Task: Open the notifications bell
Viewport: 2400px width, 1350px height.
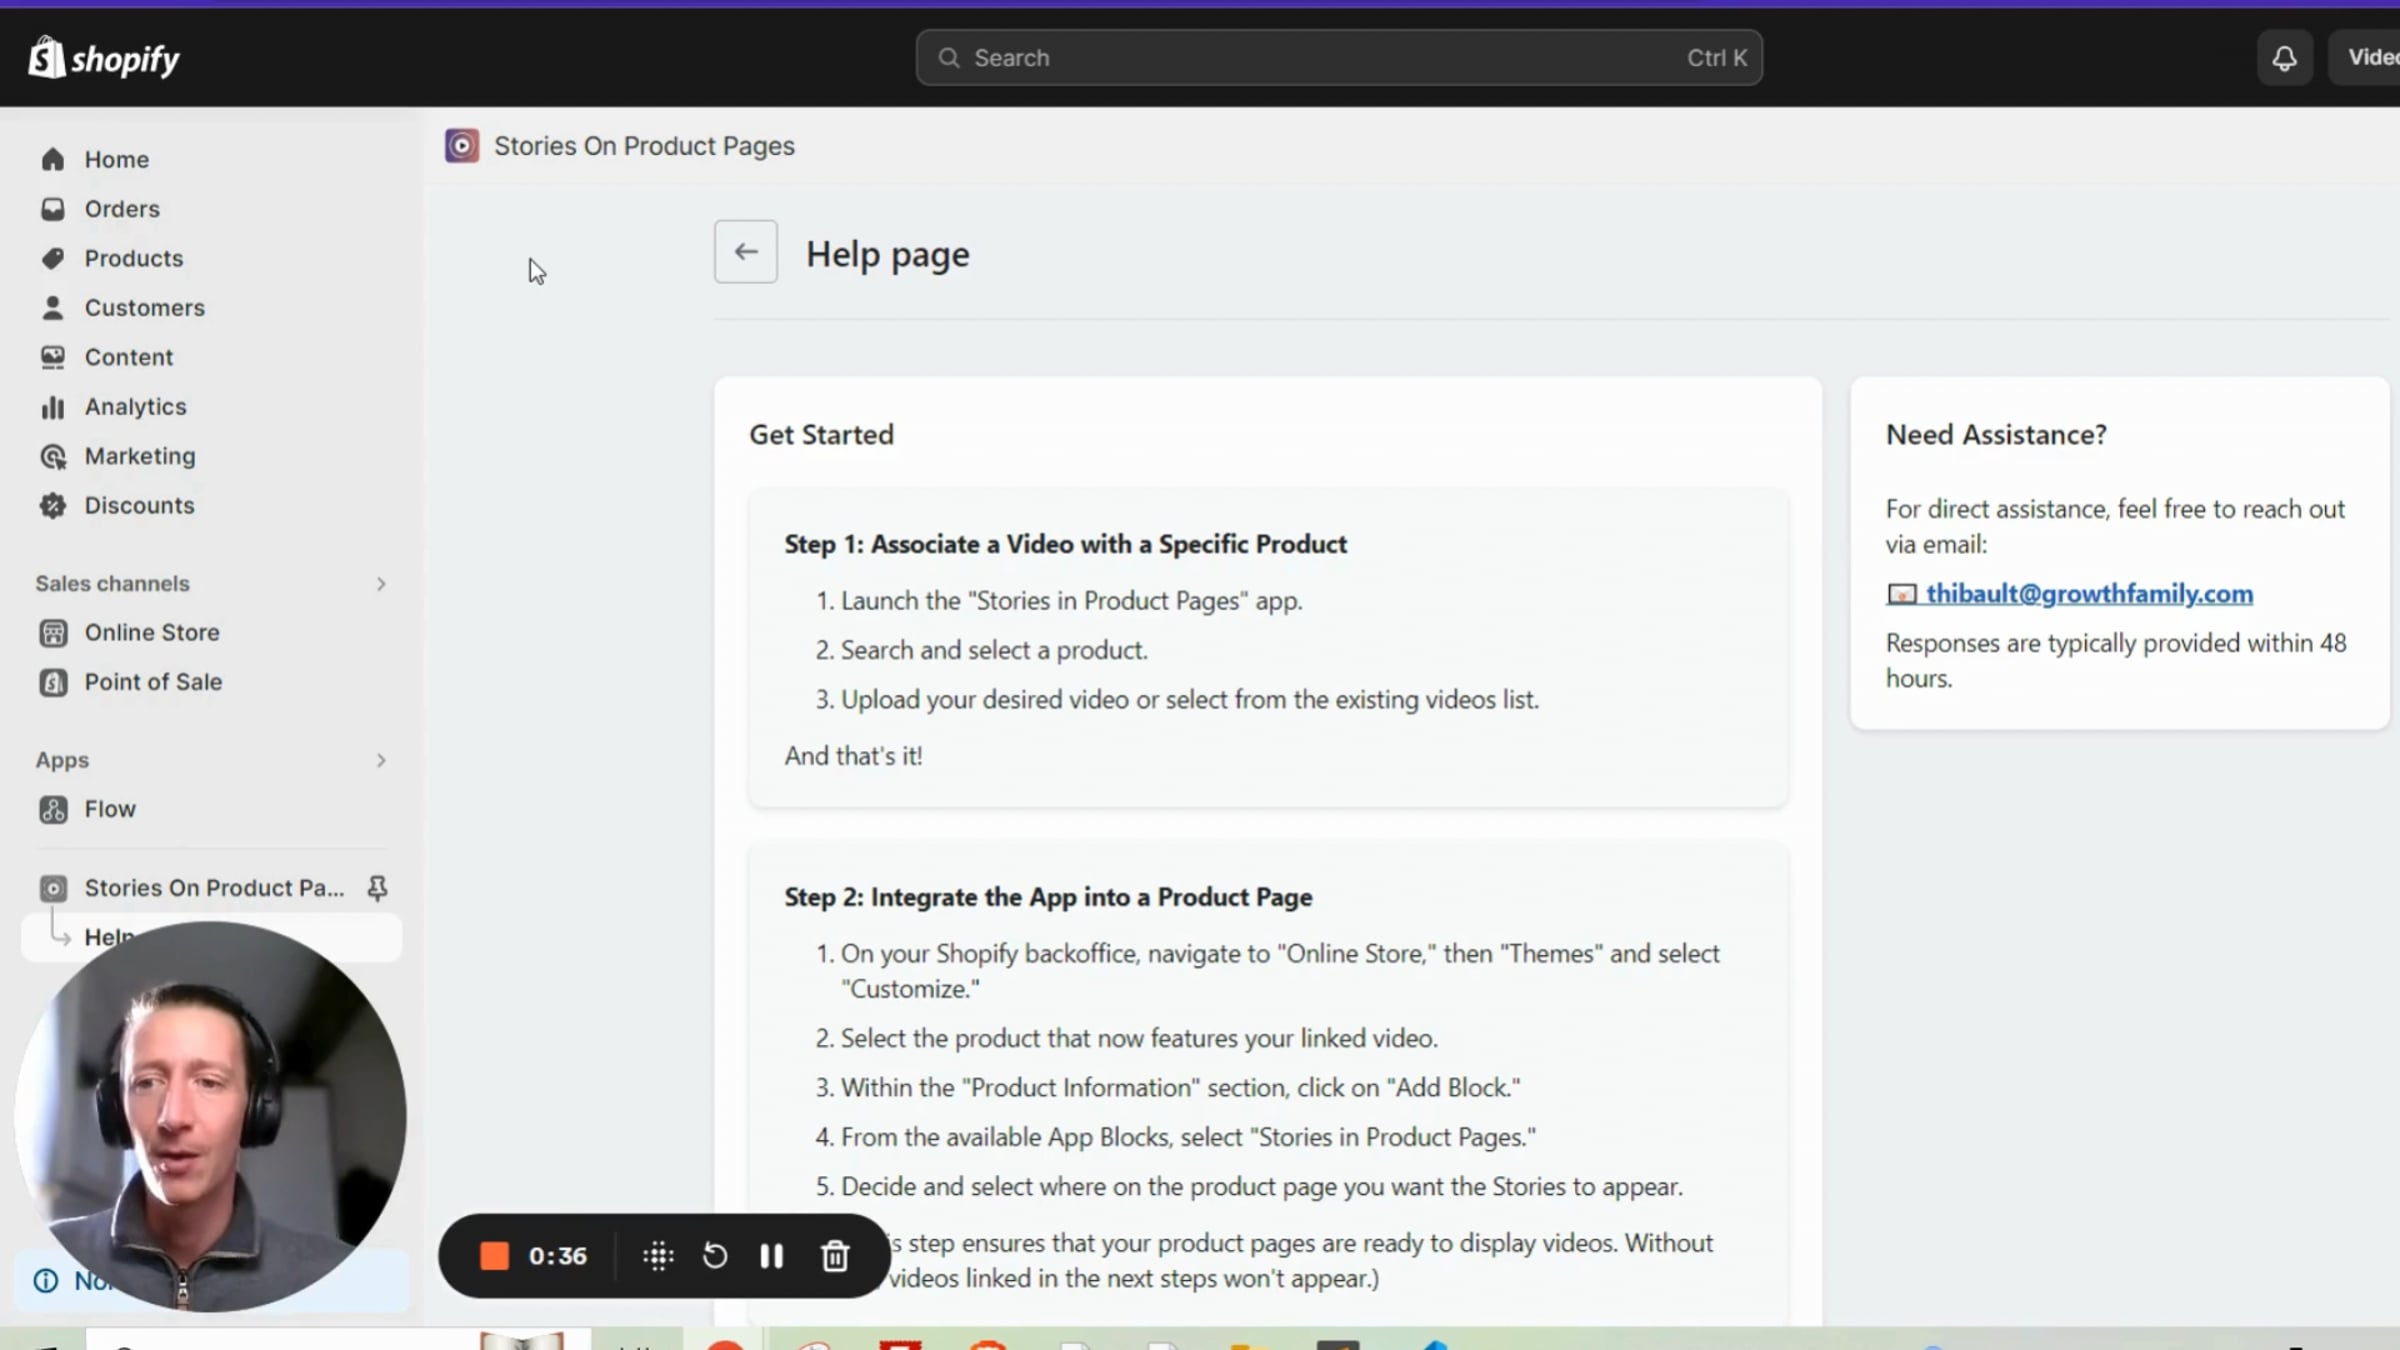Action: 2284,58
